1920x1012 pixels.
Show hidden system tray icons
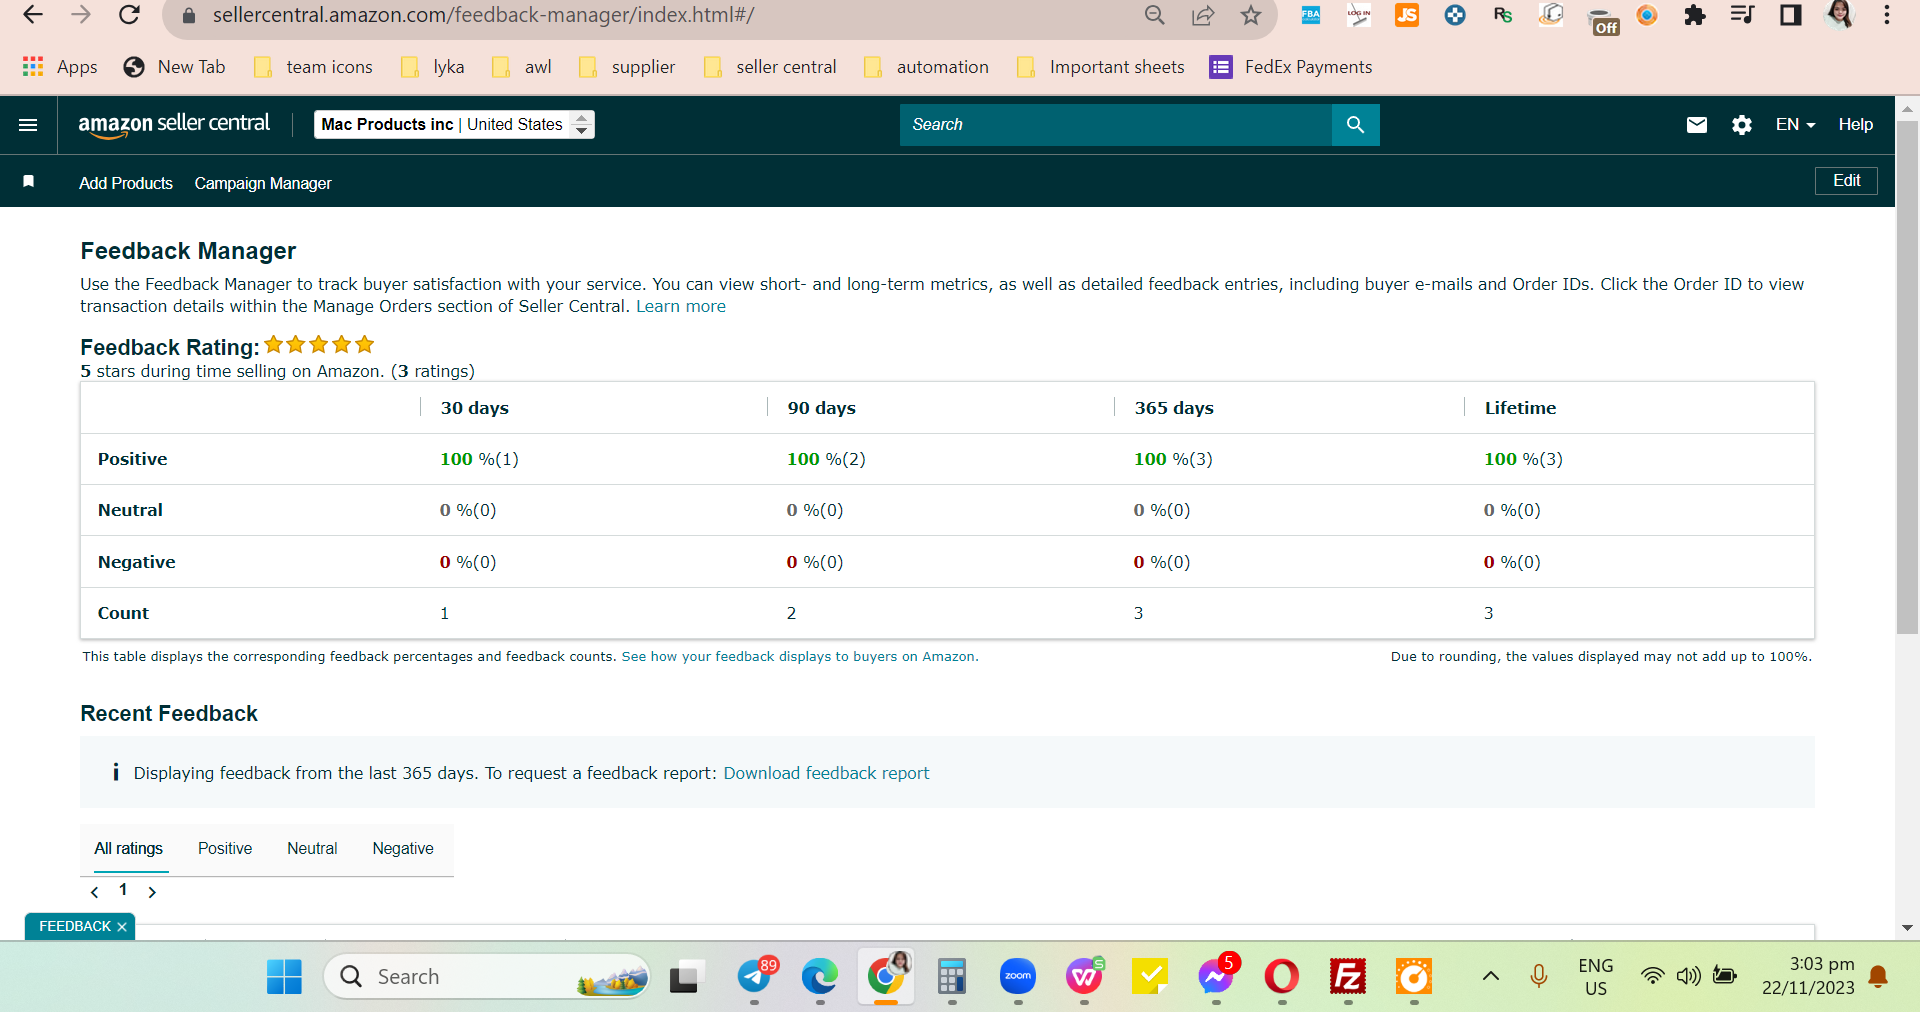click(x=1490, y=976)
